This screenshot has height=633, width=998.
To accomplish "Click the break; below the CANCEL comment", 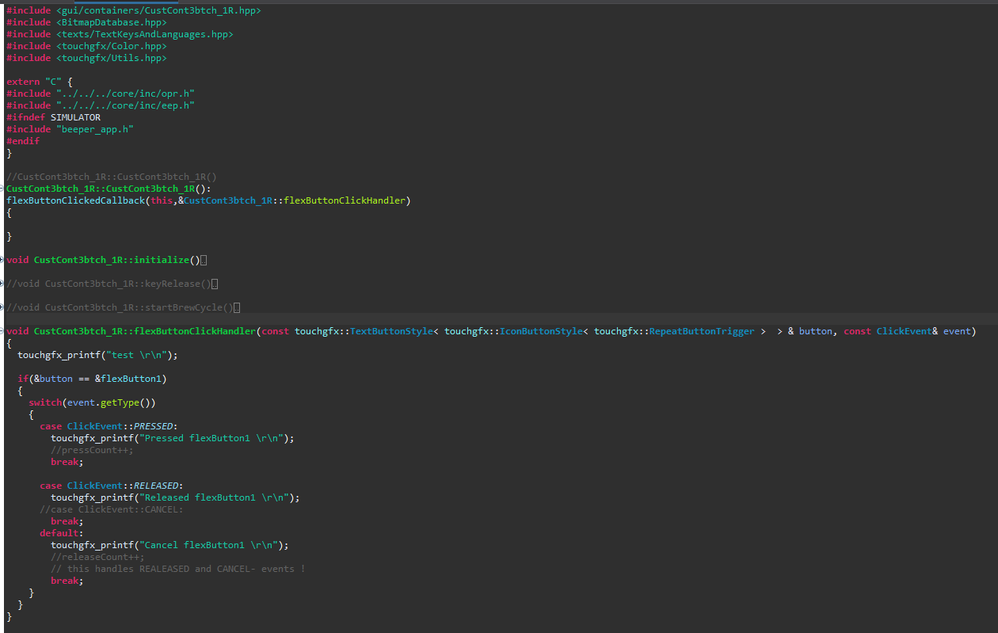I will pyautogui.click(x=67, y=522).
